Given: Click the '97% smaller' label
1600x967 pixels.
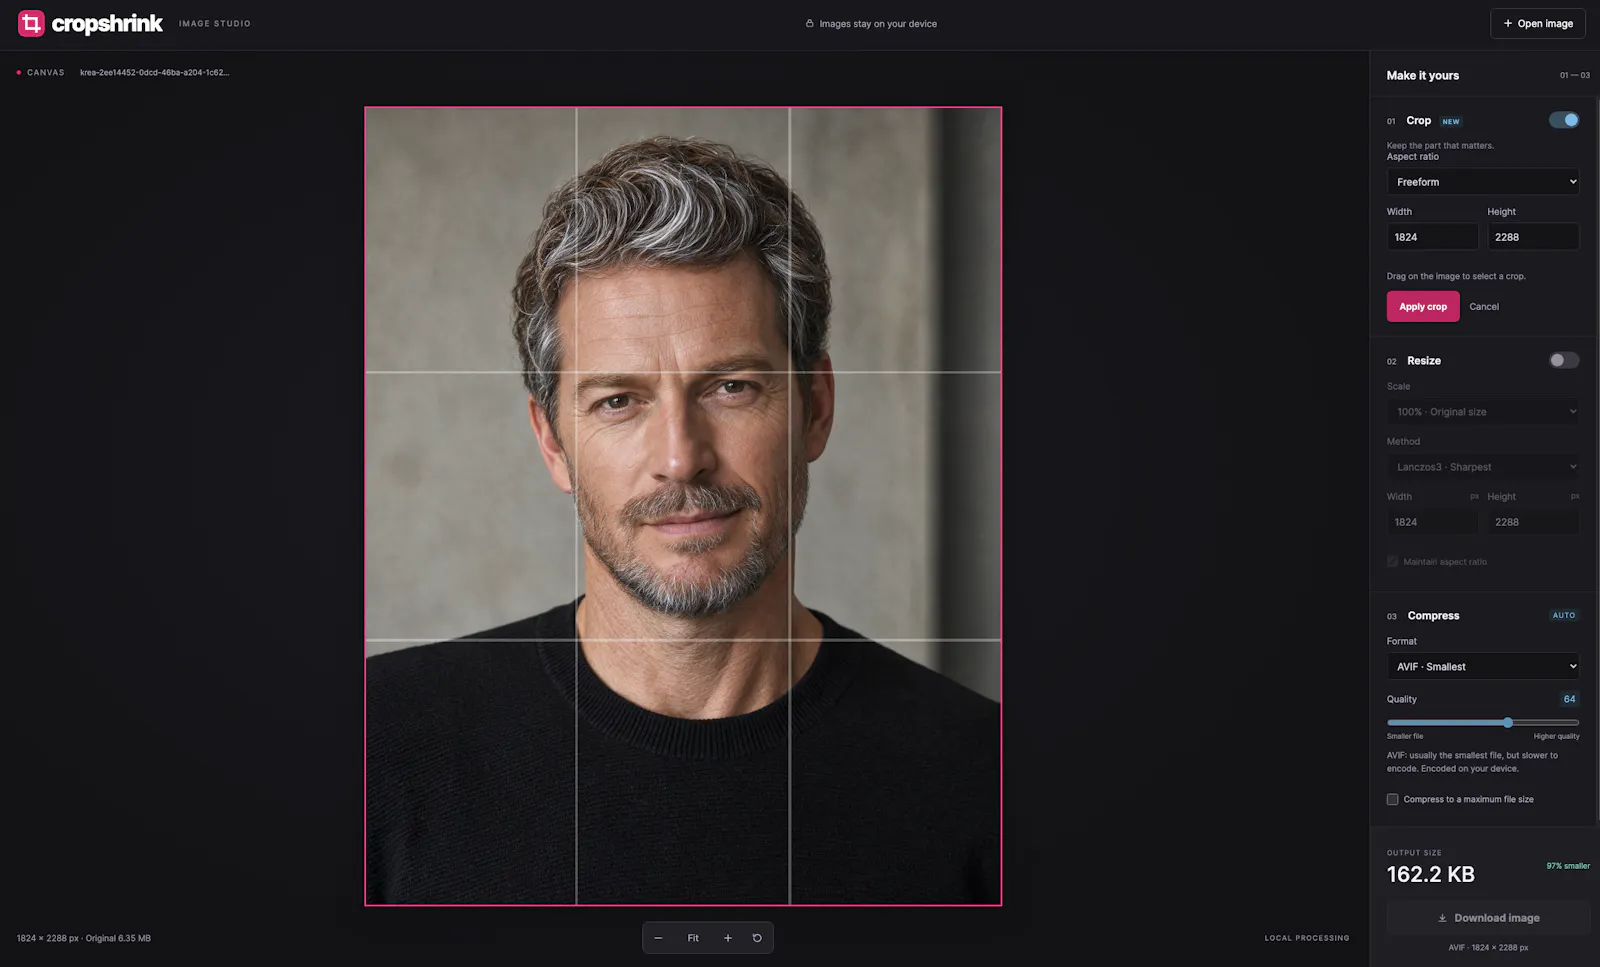Looking at the screenshot, I should click(1568, 866).
